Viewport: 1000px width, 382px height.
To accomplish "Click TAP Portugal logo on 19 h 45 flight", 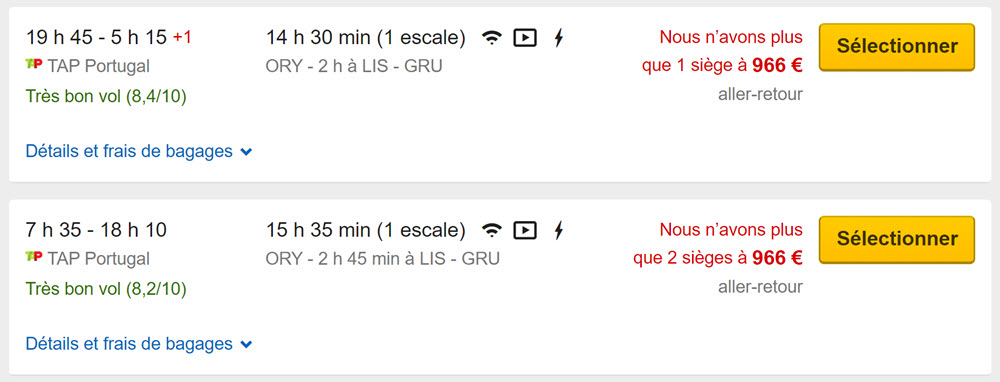I will pyautogui.click(x=34, y=65).
